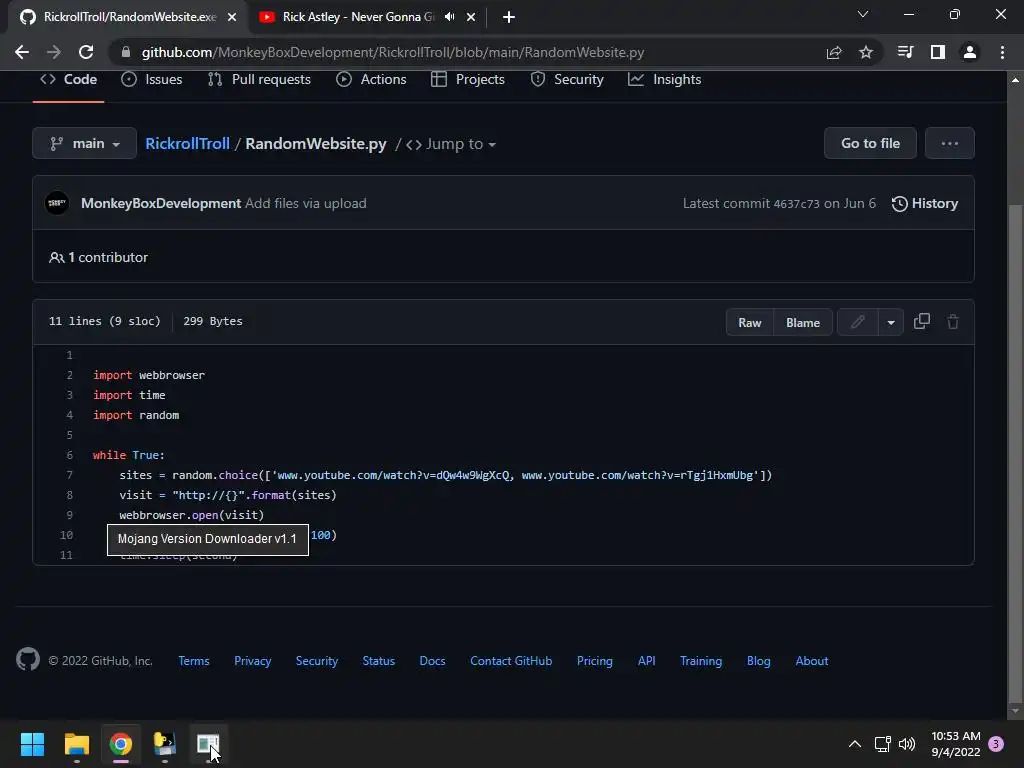1024x768 pixels.
Task: Open File Explorer from the taskbar
Action: tap(76, 744)
